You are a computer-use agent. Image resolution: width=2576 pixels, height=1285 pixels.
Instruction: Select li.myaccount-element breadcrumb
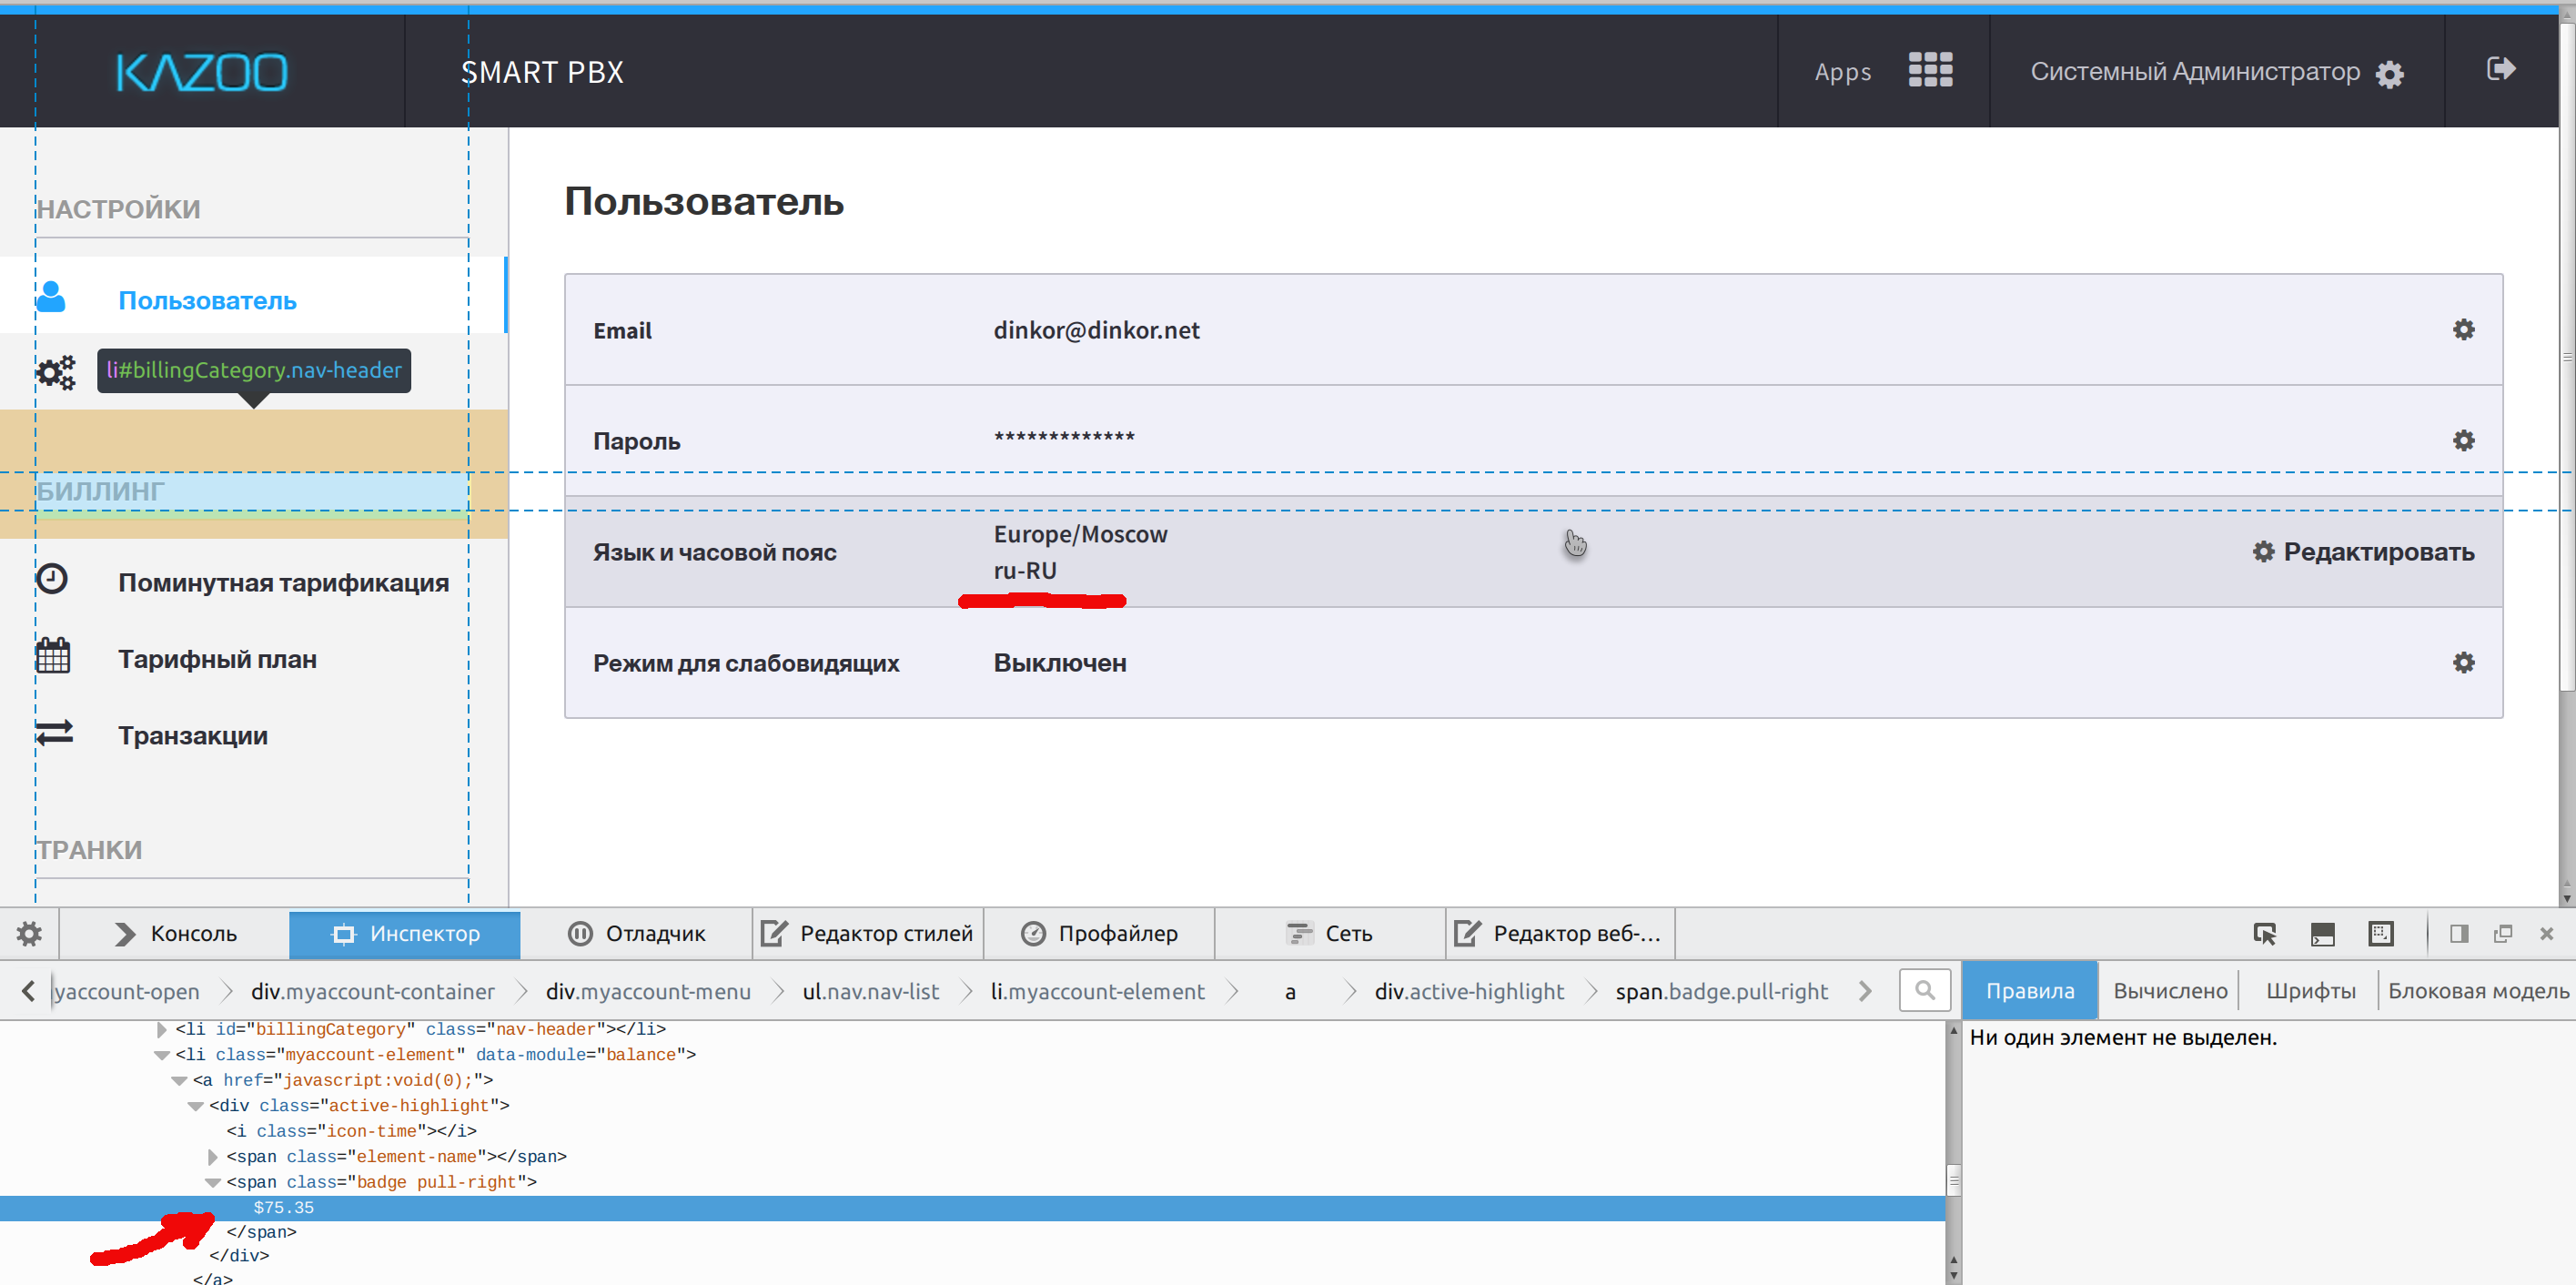click(1097, 991)
